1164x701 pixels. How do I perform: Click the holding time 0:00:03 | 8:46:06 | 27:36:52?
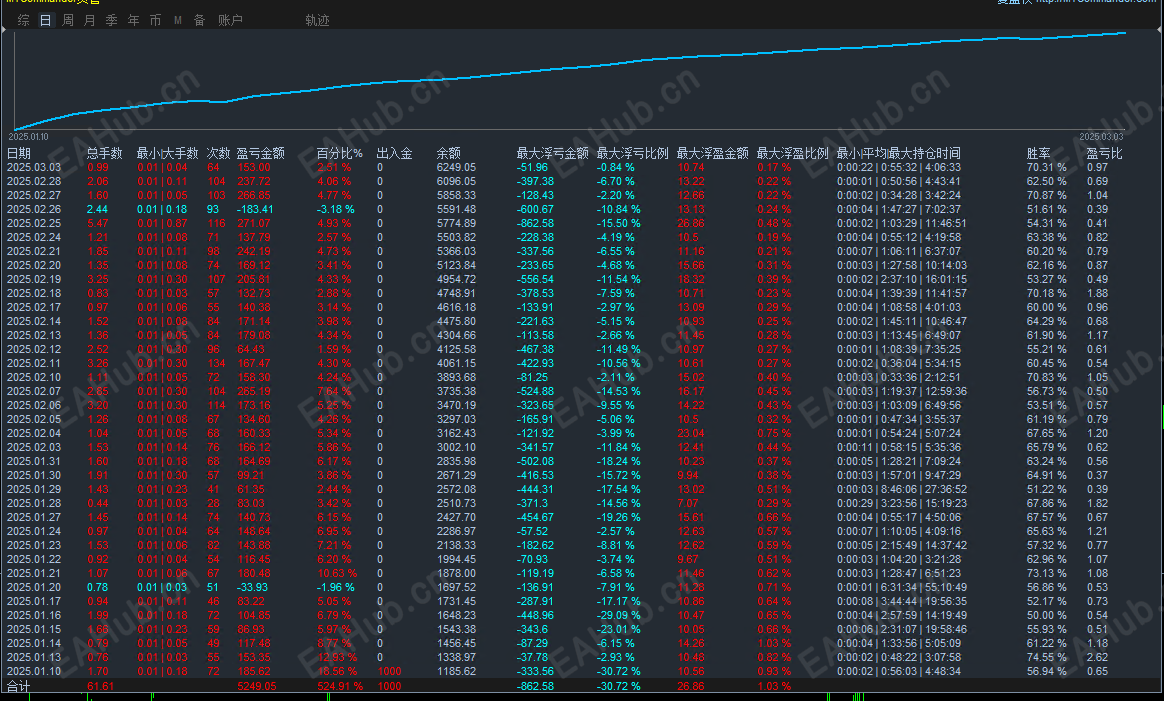tap(902, 489)
